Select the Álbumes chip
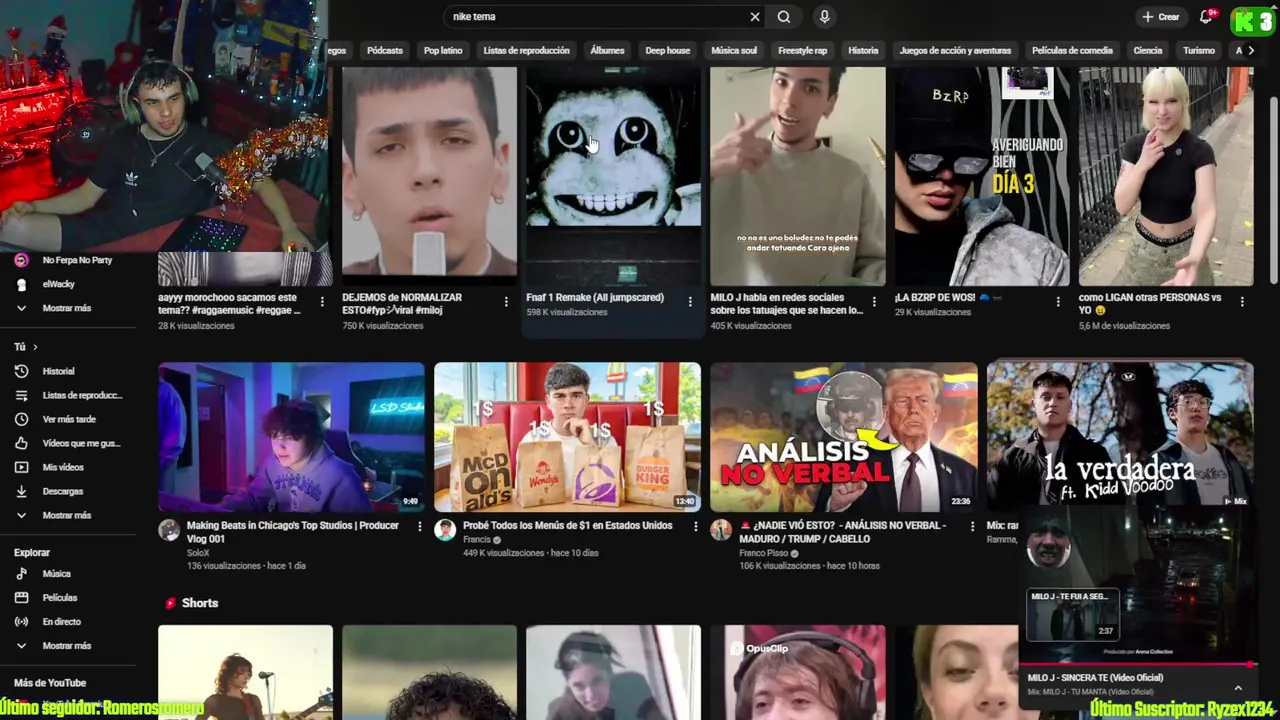The height and width of the screenshot is (720, 1280). click(x=607, y=50)
